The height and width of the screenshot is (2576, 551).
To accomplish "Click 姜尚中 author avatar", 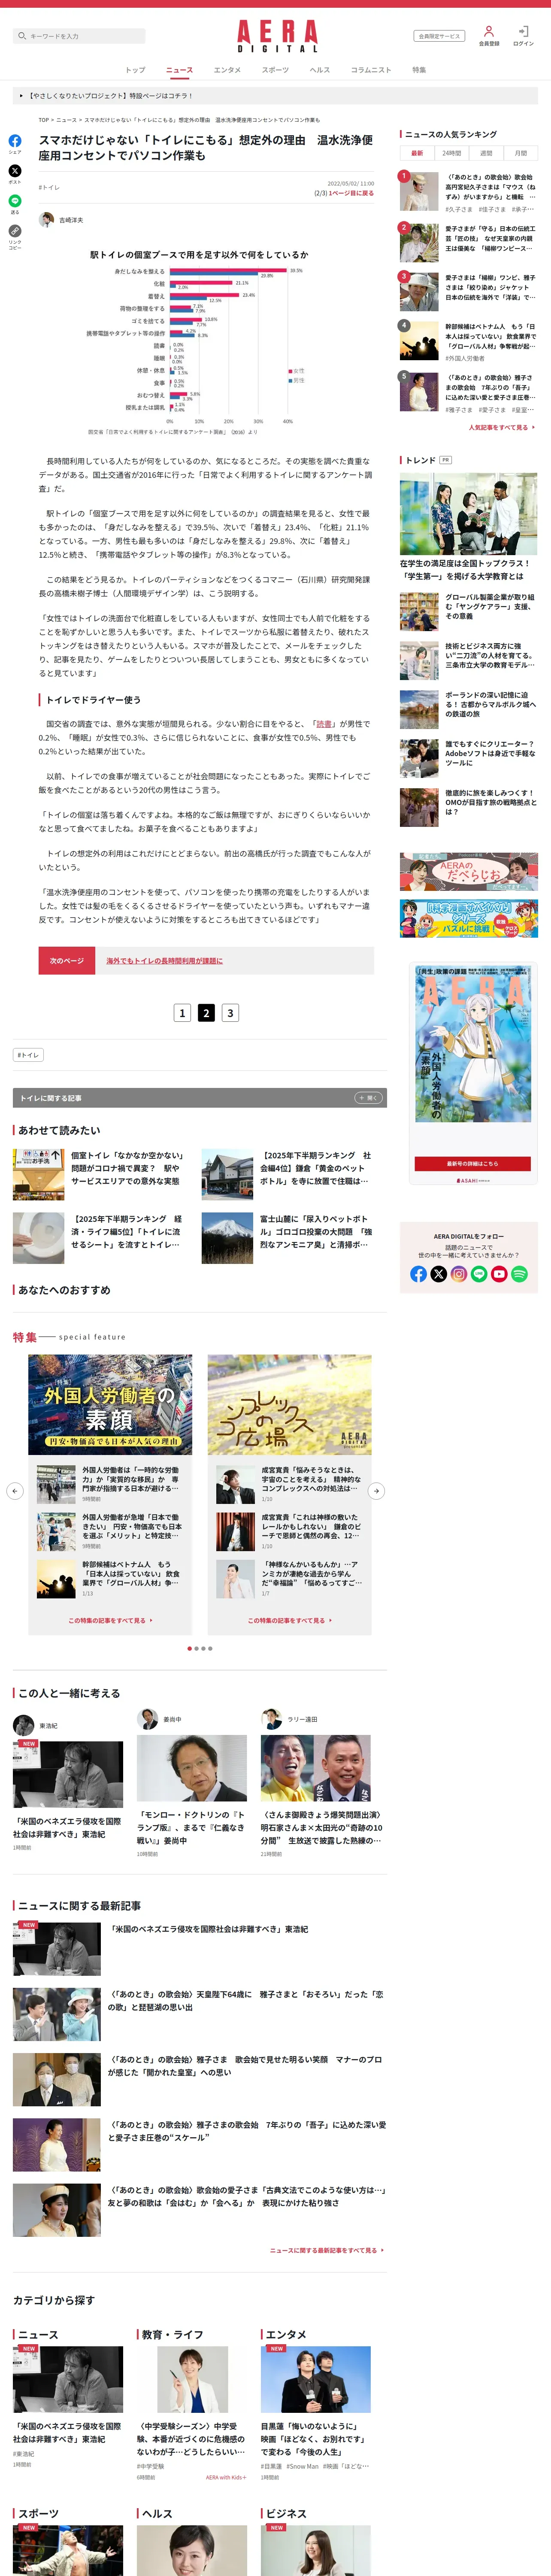I will pos(148,1719).
